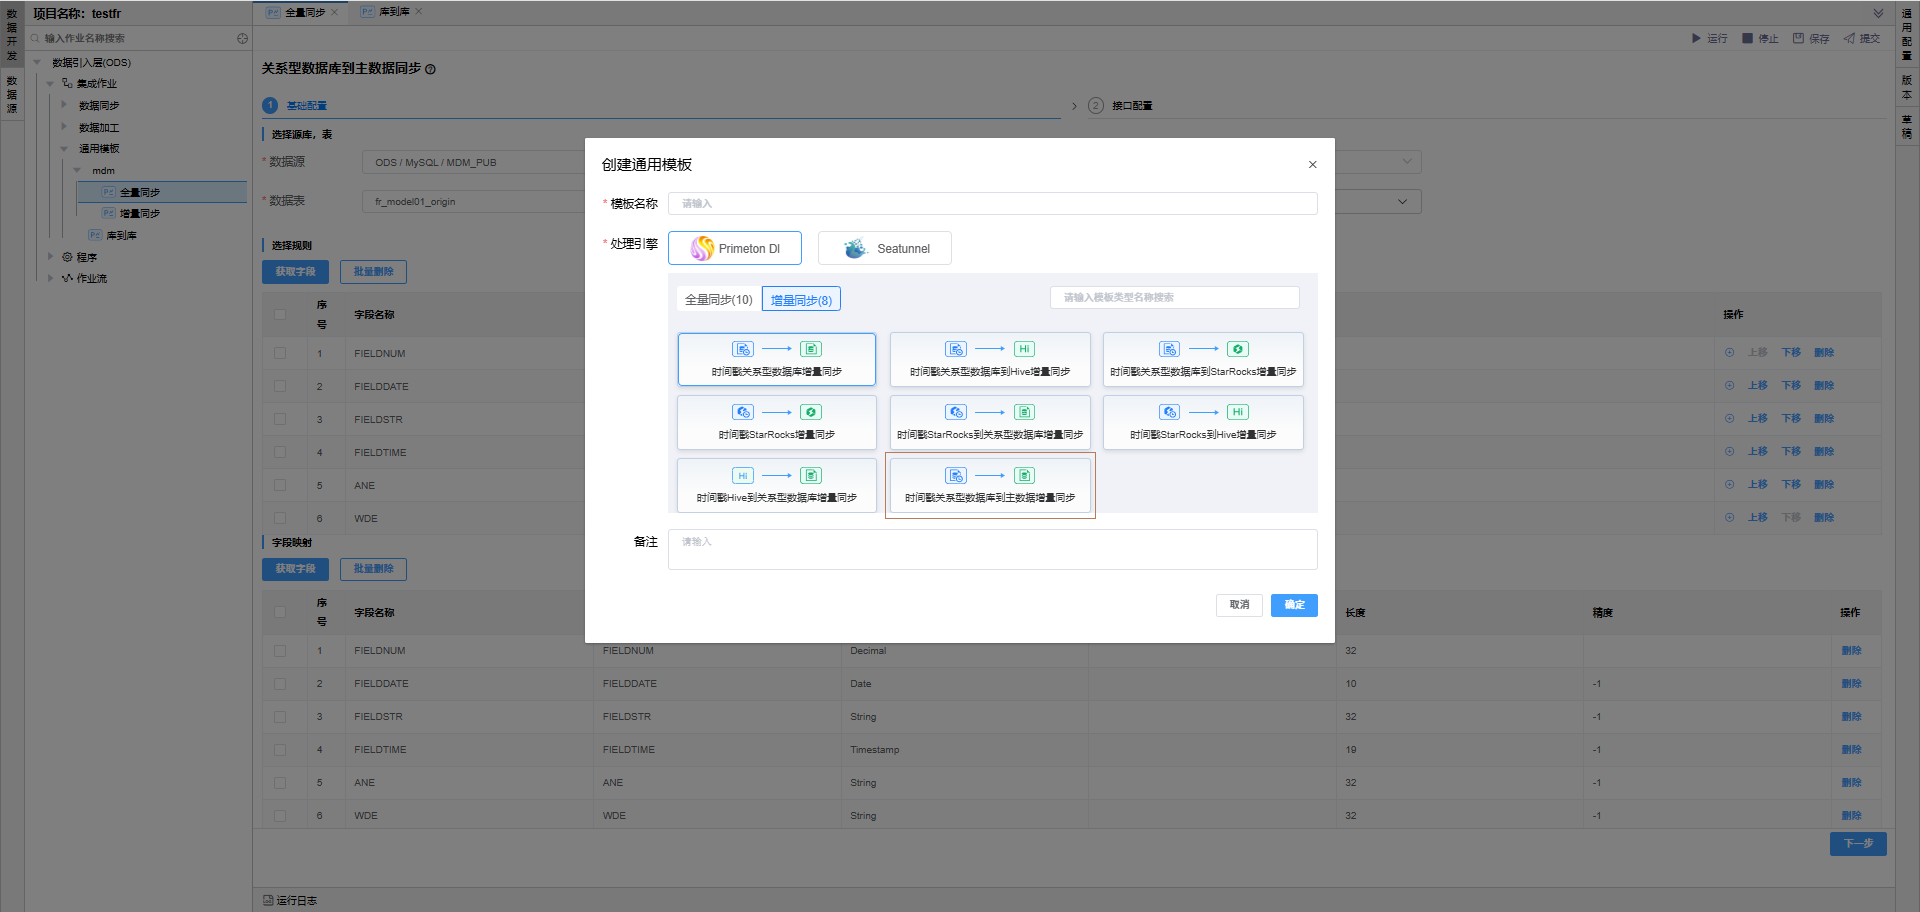
Task: Select 时间戳StarRocks到Hive增量同步 template
Action: tap(1202, 422)
